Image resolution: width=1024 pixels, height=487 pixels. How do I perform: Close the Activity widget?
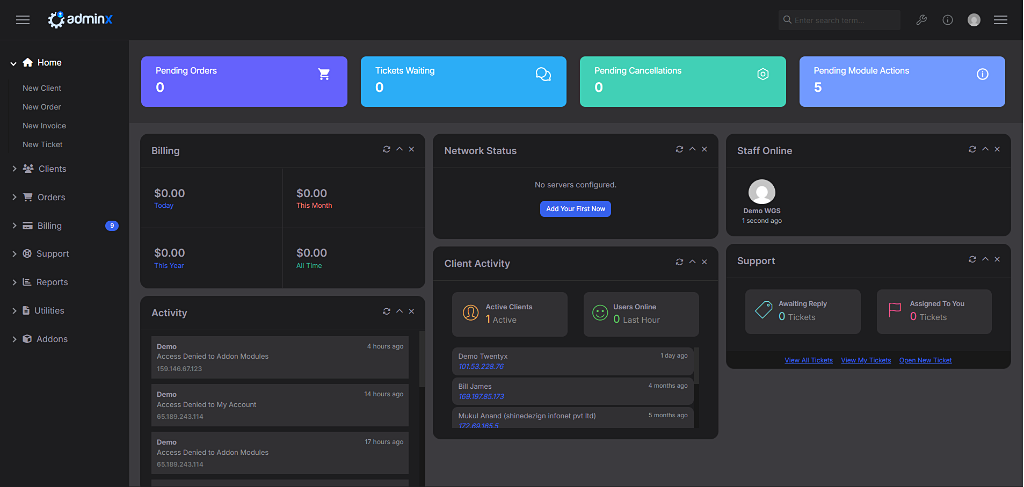(411, 311)
